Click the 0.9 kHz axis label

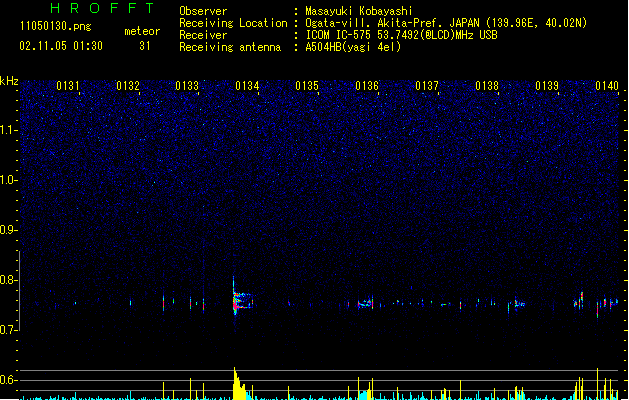(9, 230)
